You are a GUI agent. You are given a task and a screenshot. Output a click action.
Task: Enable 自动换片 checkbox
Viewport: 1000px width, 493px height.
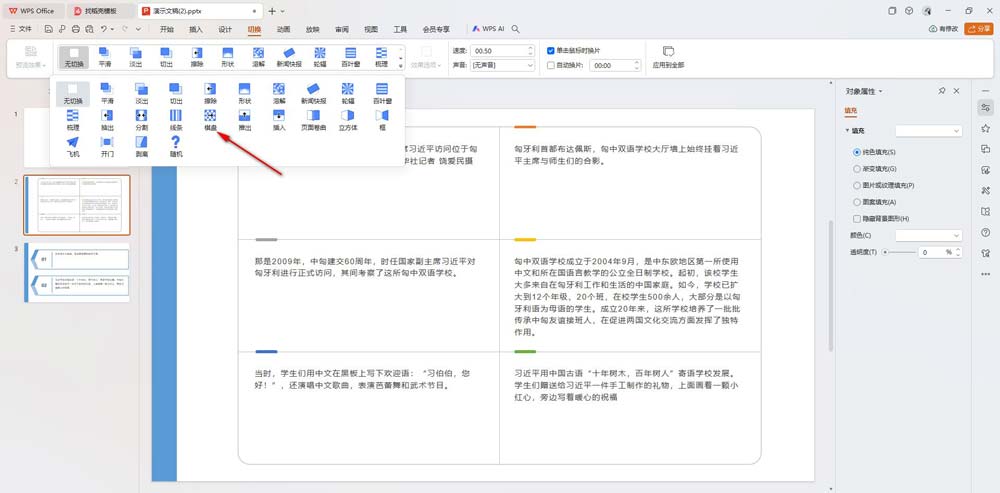click(551, 65)
